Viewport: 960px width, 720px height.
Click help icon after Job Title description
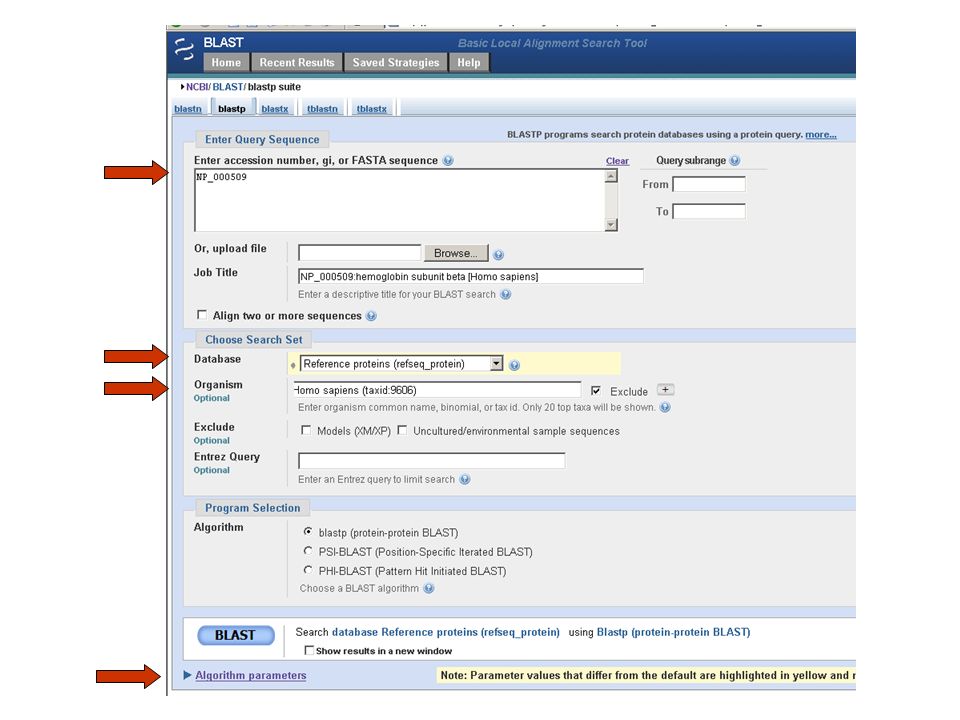click(506, 294)
